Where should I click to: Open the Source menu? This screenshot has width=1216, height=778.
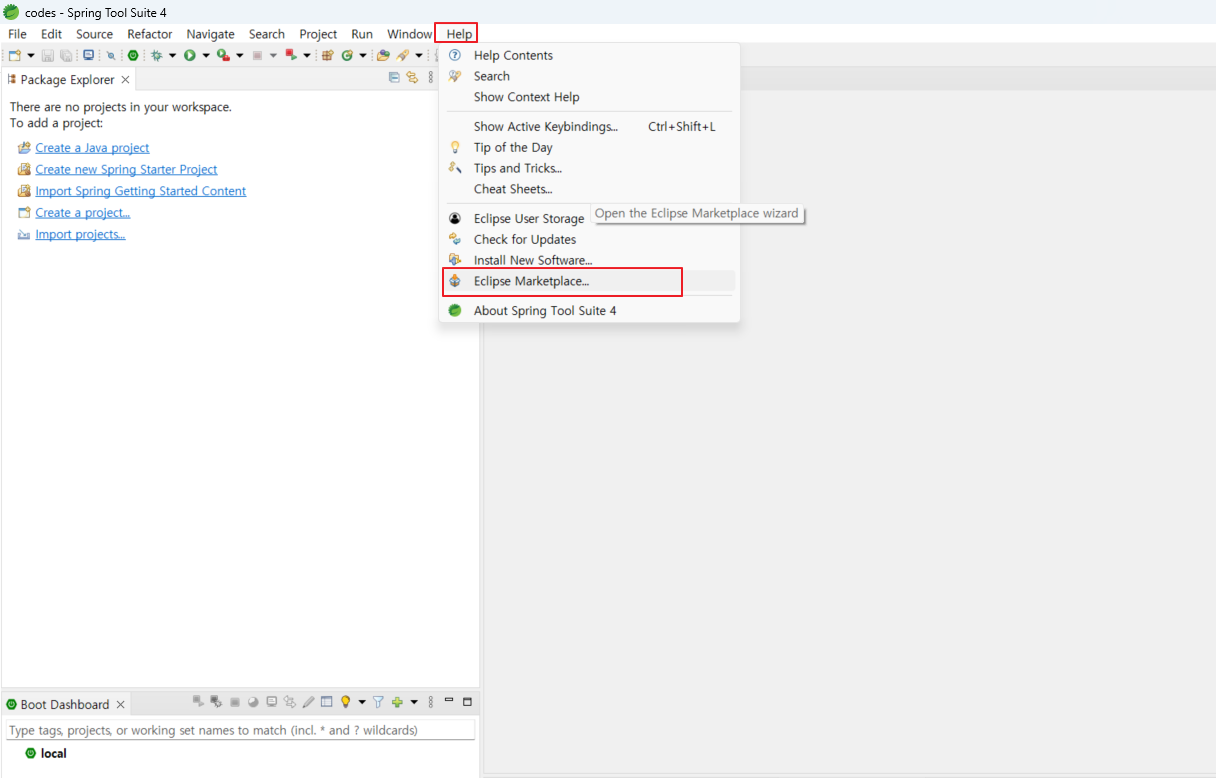click(94, 34)
